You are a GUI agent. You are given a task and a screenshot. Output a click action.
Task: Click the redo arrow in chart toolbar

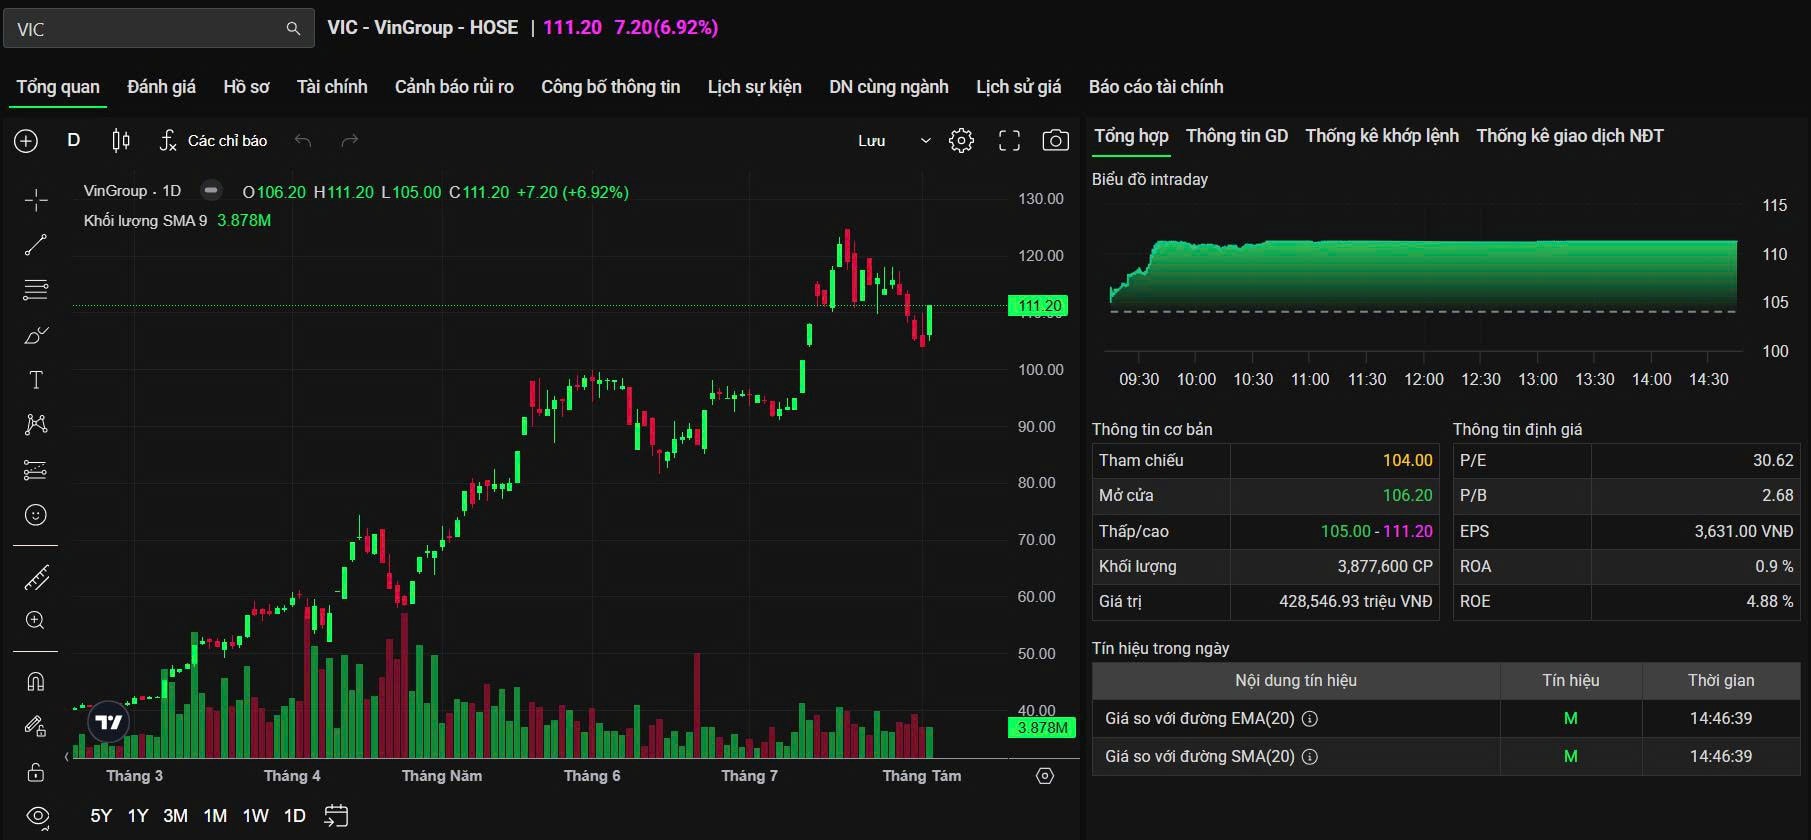(349, 141)
